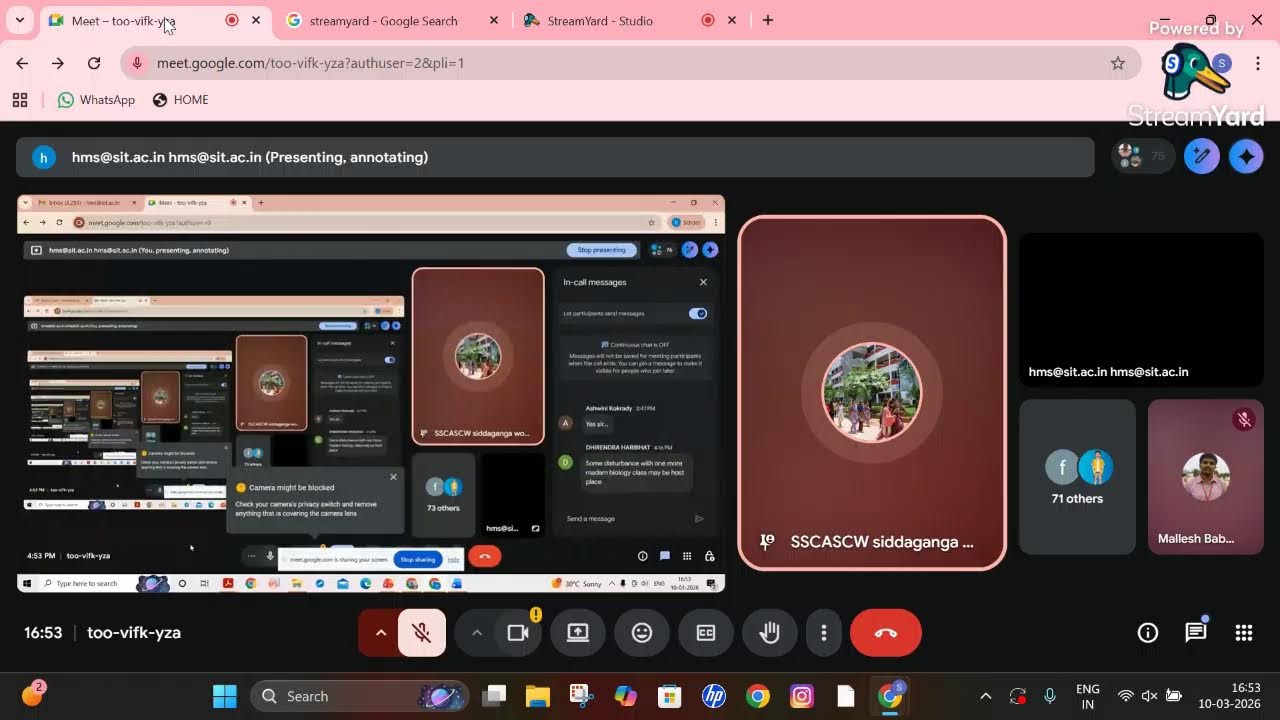Open the chat panel with everyone
Viewport: 1280px width, 720px height.
tap(1196, 633)
